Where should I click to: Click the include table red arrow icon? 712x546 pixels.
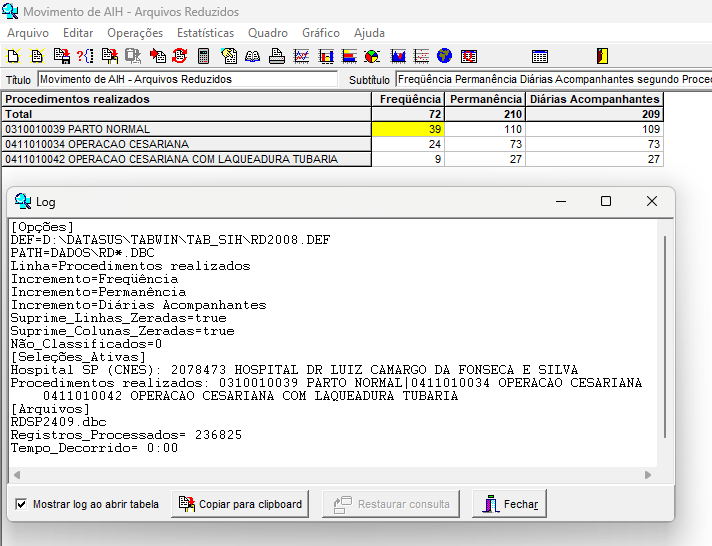click(x=158, y=56)
